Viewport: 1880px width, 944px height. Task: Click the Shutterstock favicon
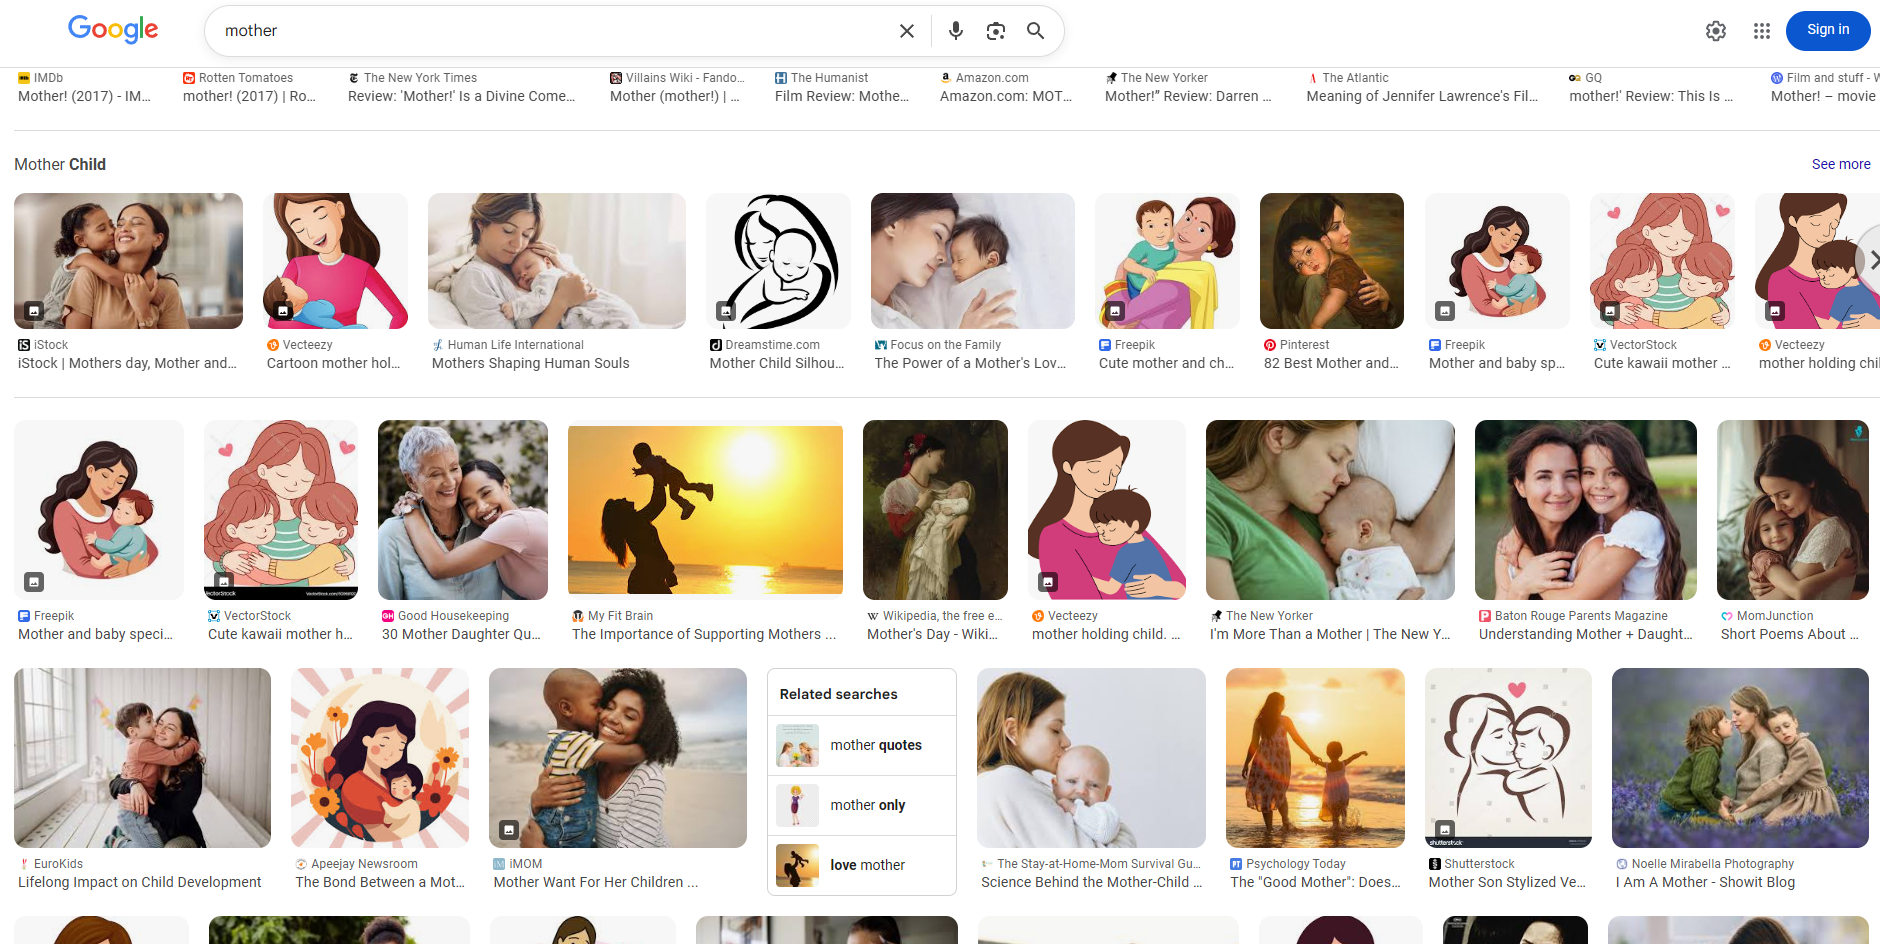[x=1435, y=864]
